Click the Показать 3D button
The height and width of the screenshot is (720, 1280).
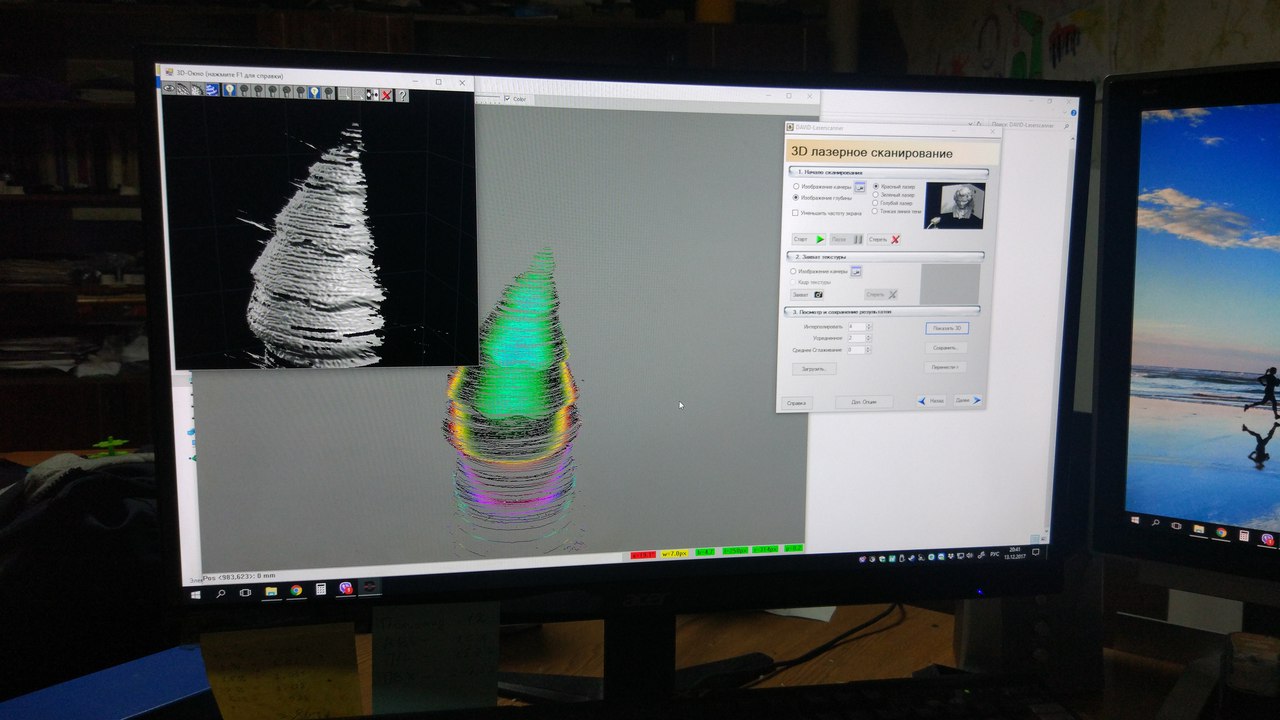tap(946, 328)
